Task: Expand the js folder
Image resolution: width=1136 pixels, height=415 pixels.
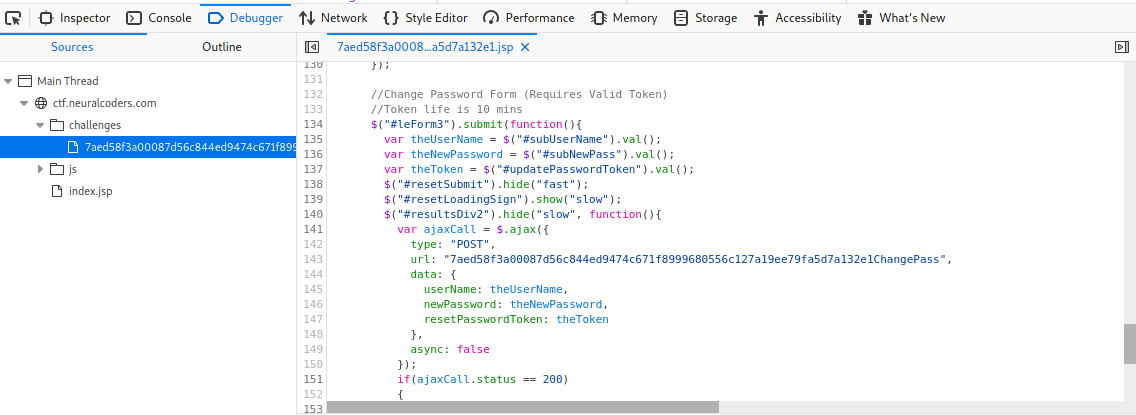Action: tap(40, 169)
